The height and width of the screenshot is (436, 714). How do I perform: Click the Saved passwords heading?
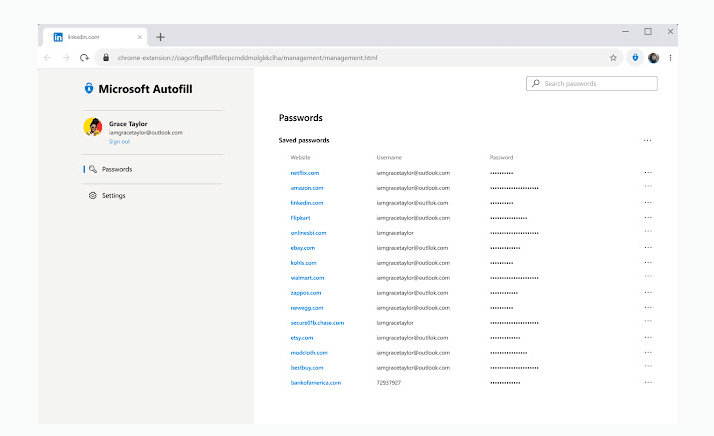pos(304,140)
